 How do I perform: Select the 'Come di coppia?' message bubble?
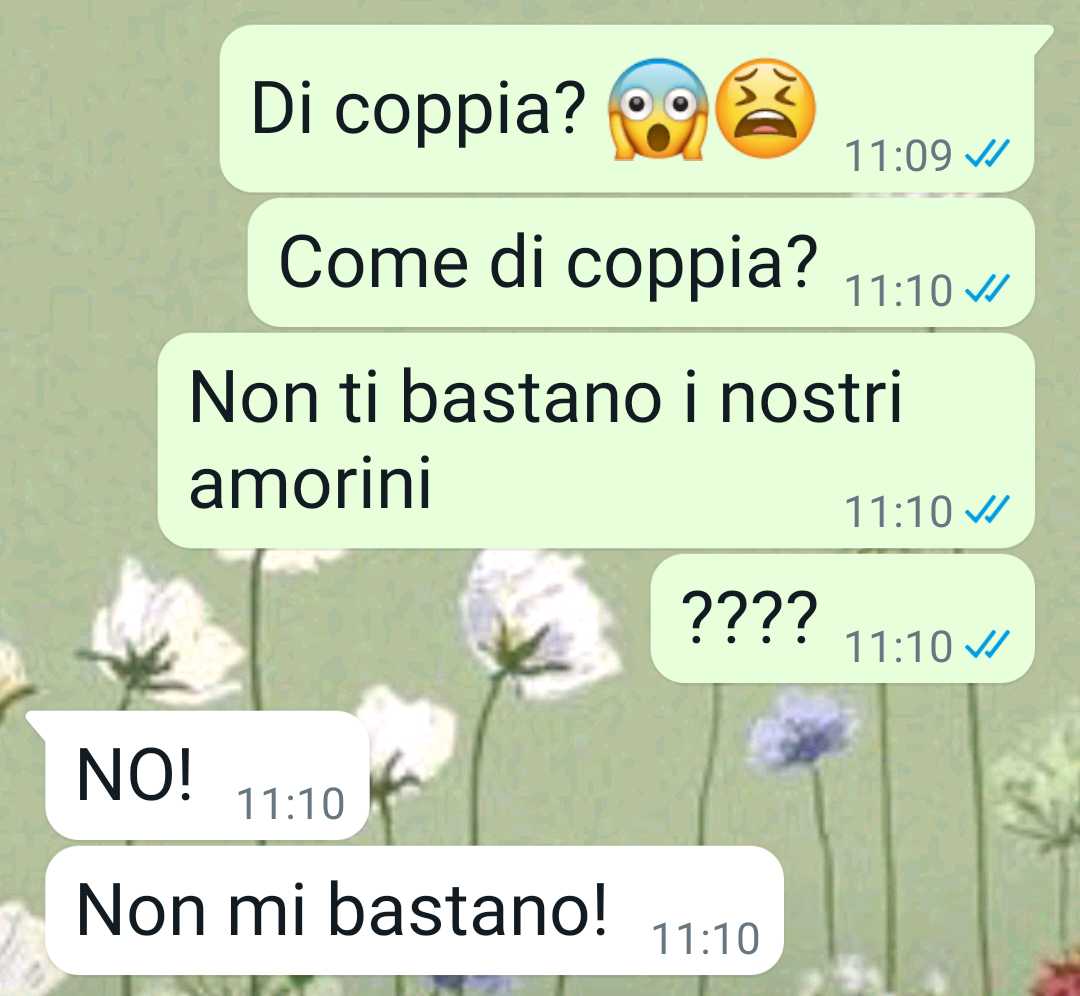click(641, 262)
